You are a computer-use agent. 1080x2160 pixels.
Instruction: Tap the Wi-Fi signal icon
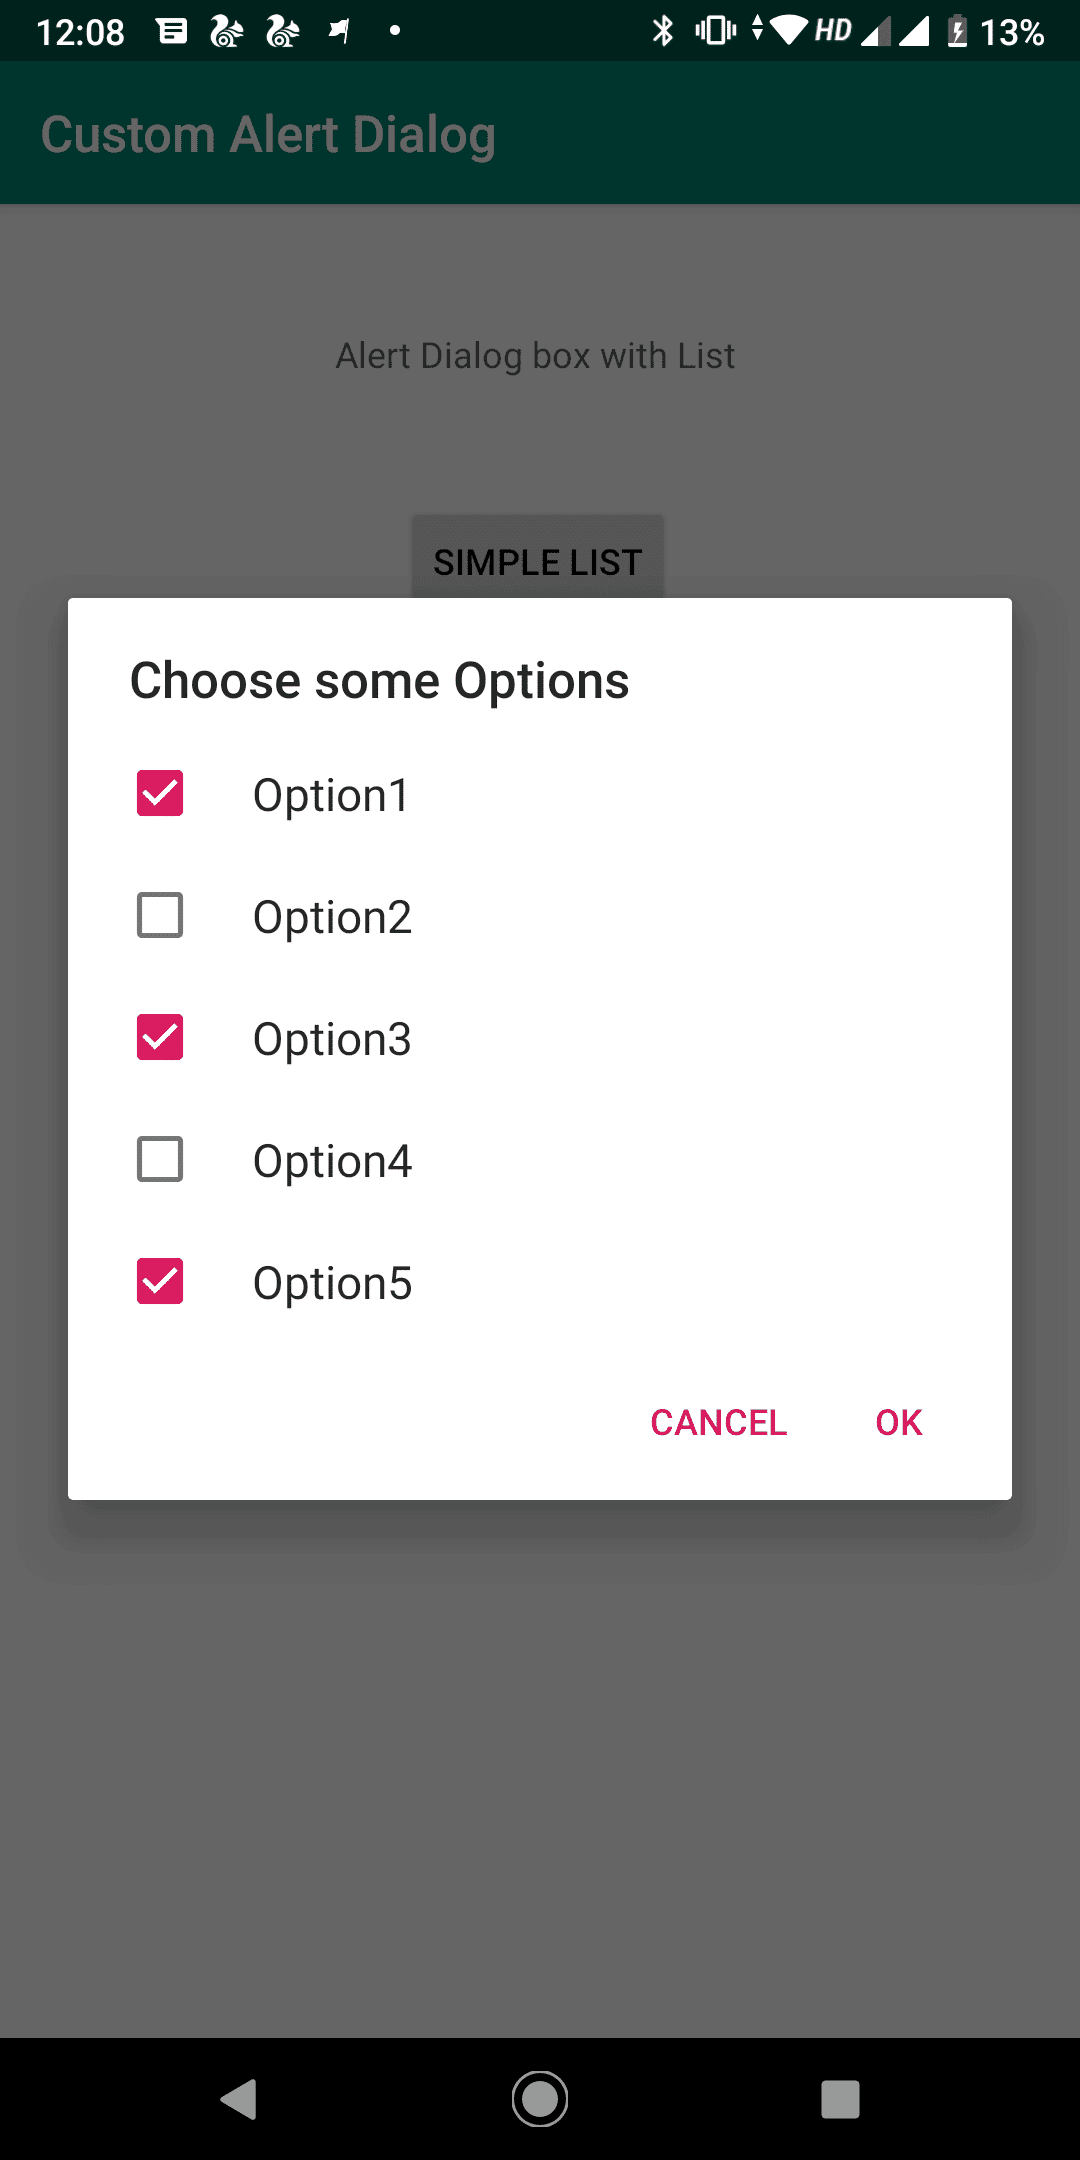[787, 31]
